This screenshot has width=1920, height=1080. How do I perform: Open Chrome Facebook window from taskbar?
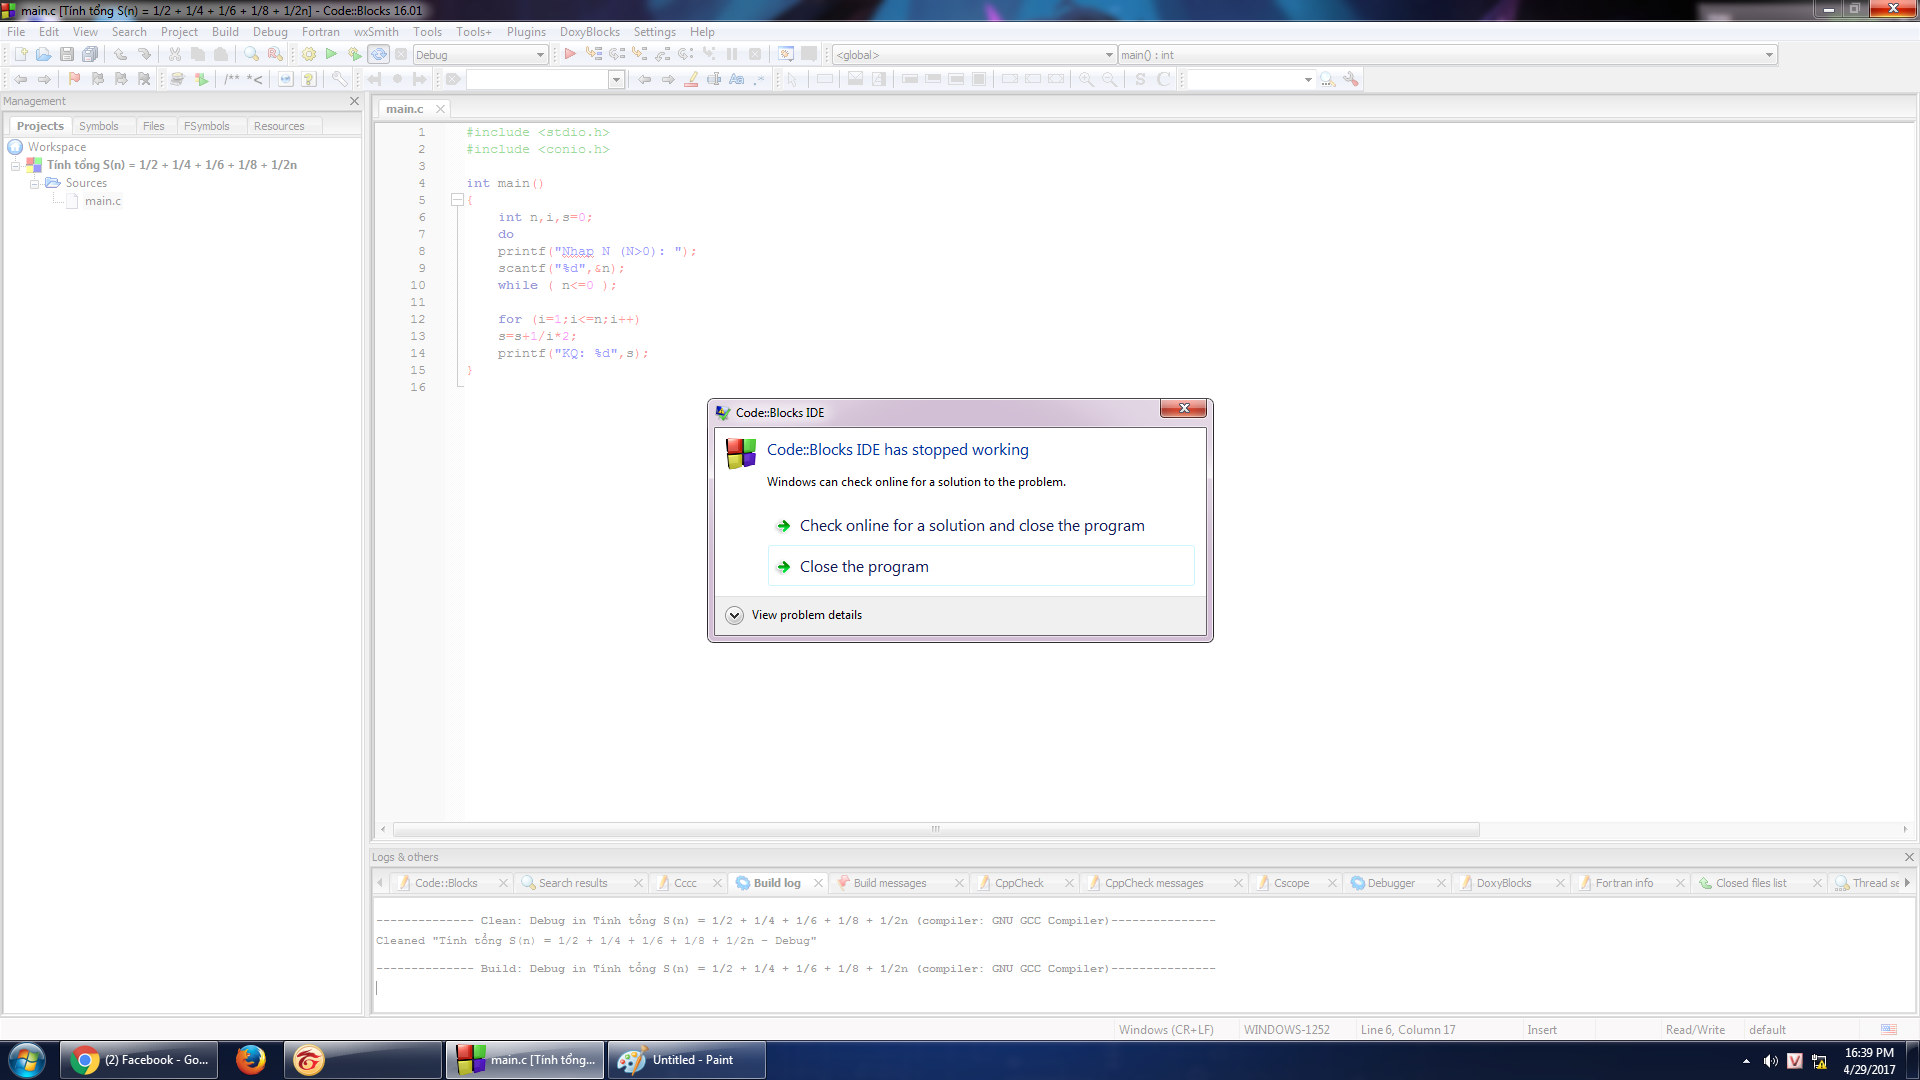point(141,1060)
